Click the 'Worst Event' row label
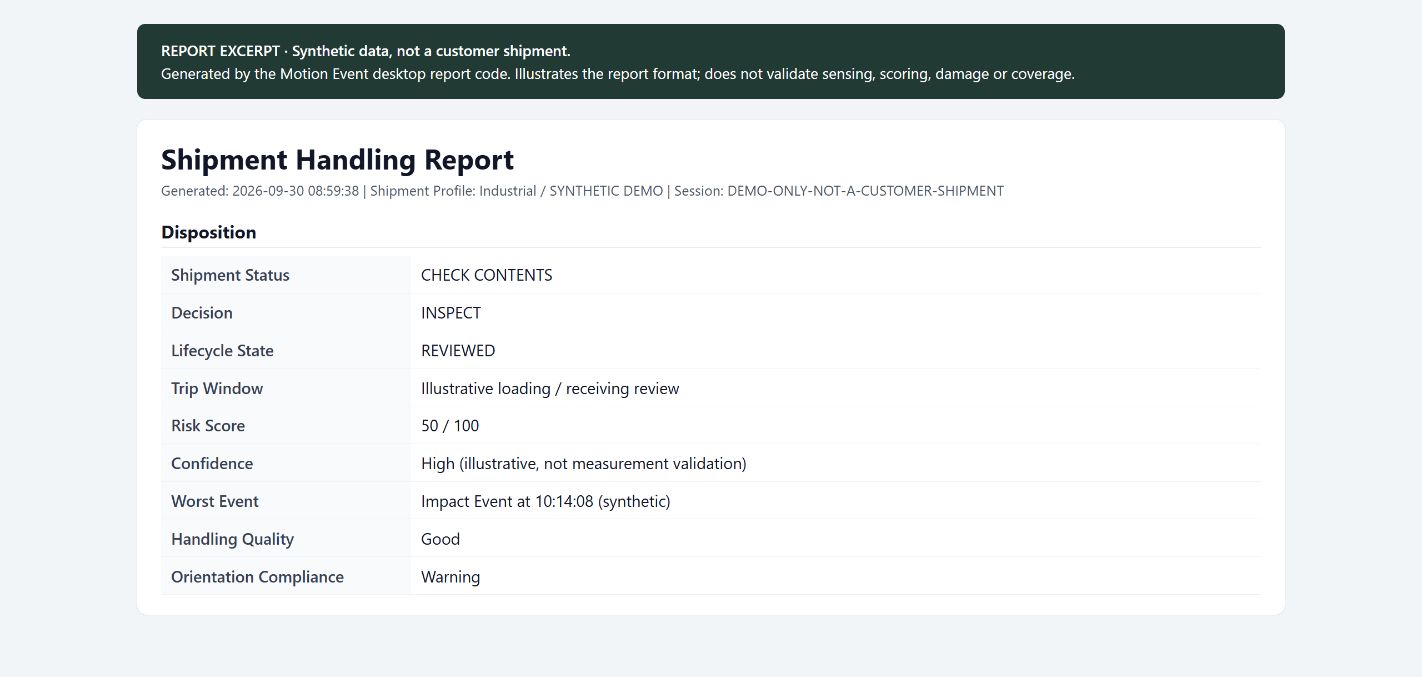Viewport: 1422px width, 677px height. point(215,502)
